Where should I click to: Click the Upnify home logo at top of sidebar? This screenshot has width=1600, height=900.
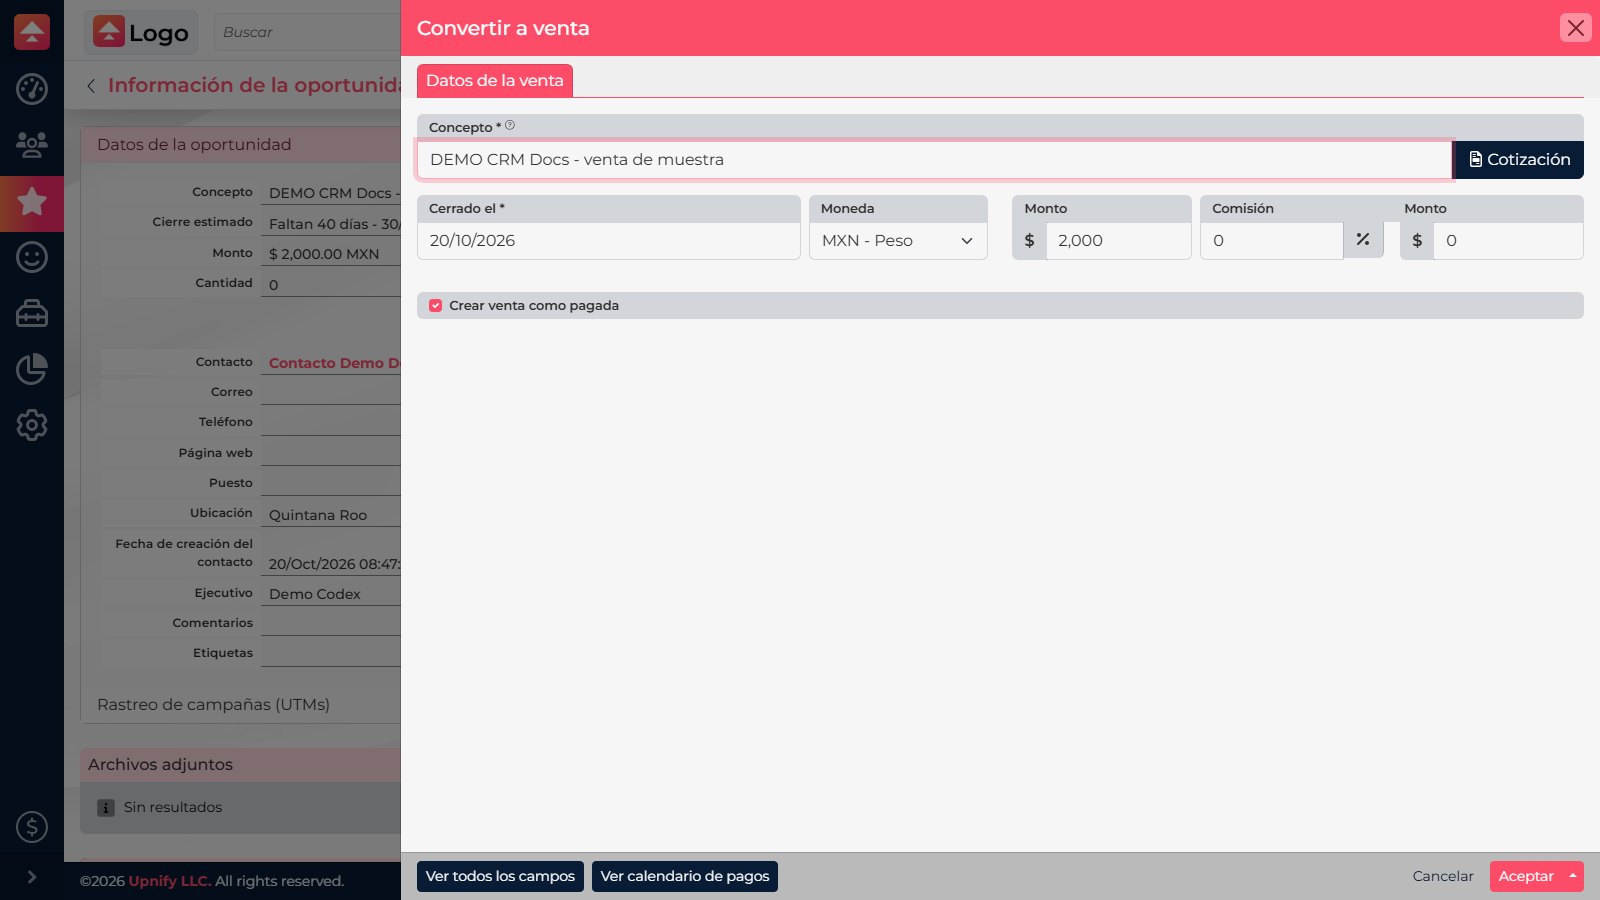[x=32, y=32]
